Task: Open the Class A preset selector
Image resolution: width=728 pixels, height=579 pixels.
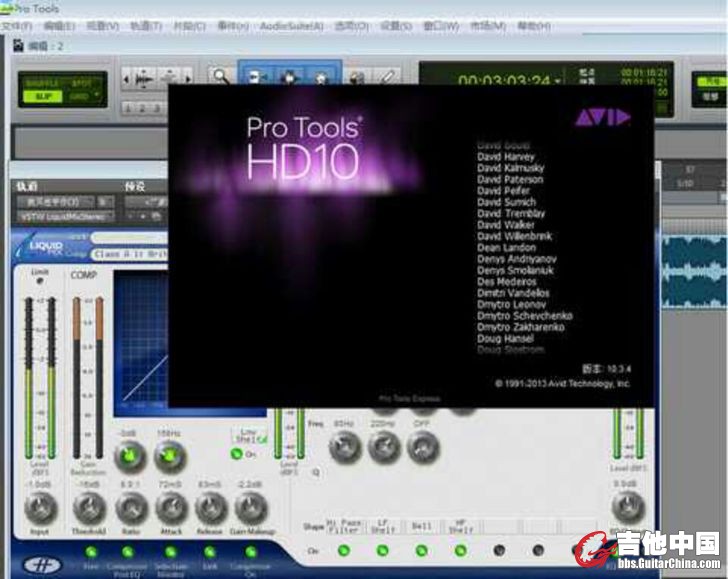Action: [x=130, y=254]
